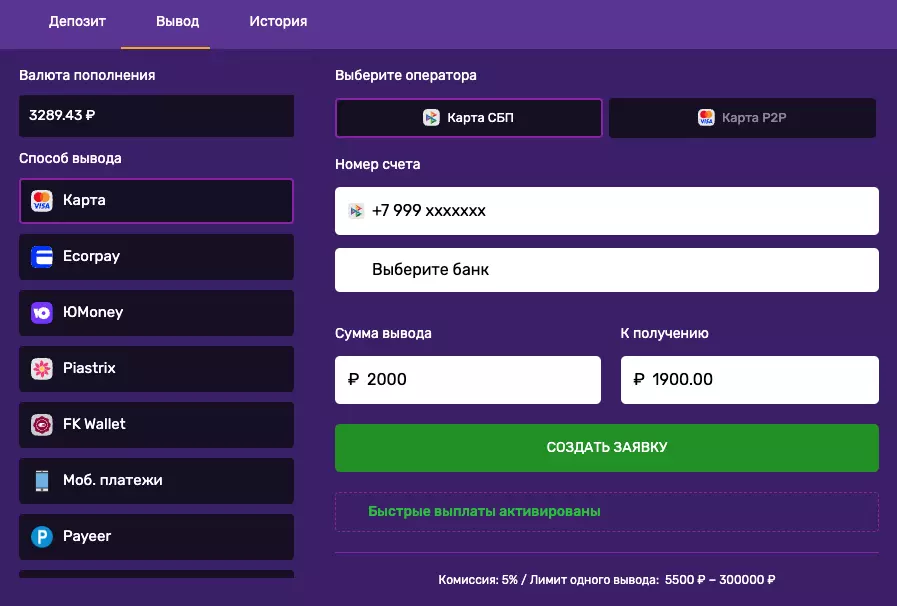
Task: Click the SBP icon in account number field
Action: tap(355, 211)
